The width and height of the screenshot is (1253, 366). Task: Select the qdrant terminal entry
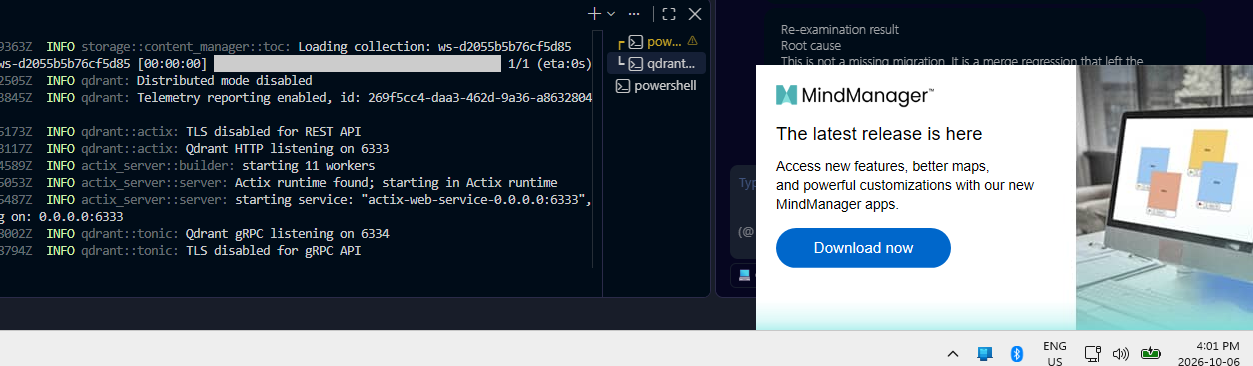(659, 63)
